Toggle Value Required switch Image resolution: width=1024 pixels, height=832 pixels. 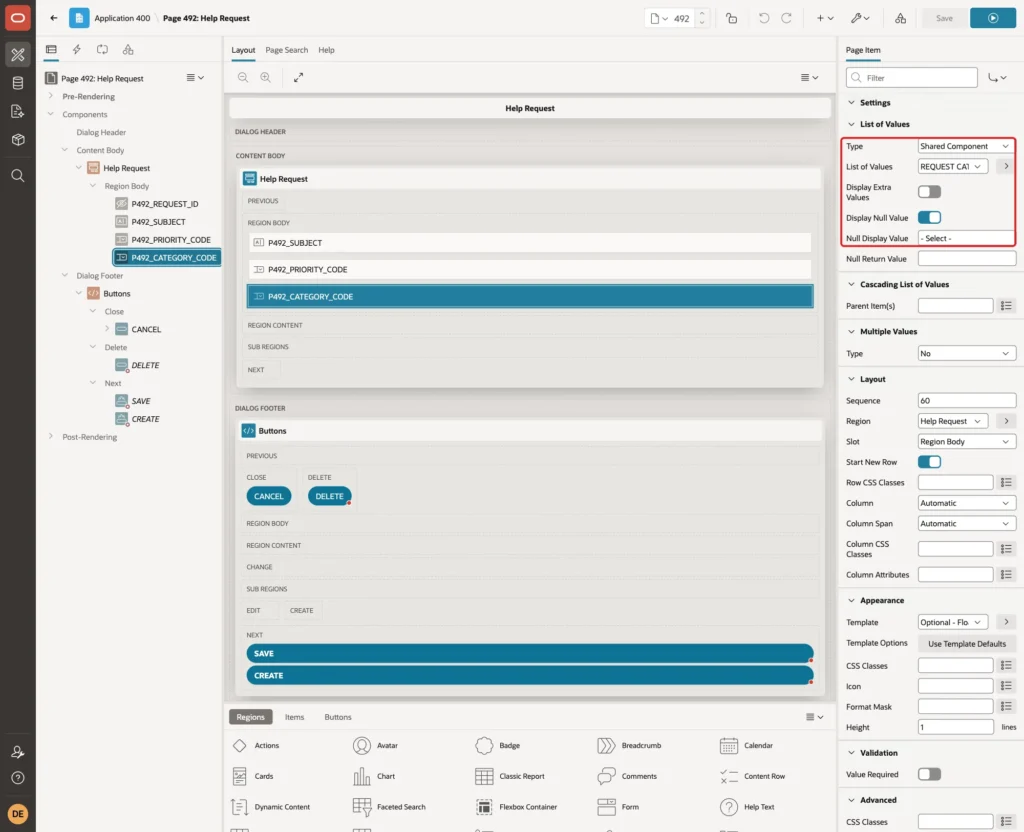tap(929, 774)
